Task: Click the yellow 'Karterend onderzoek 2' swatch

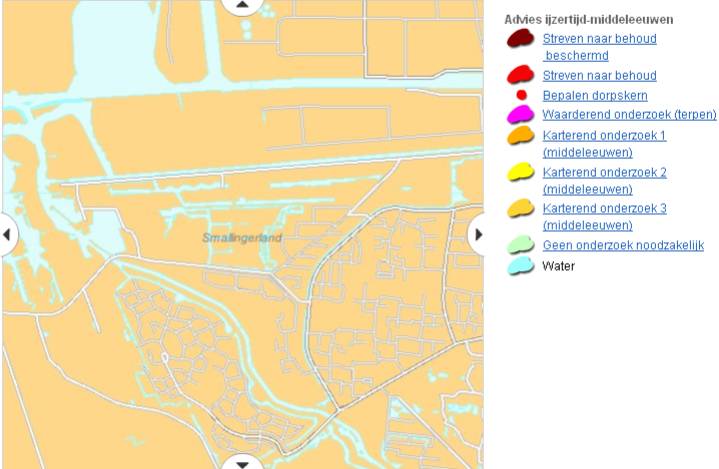Action: click(x=520, y=172)
